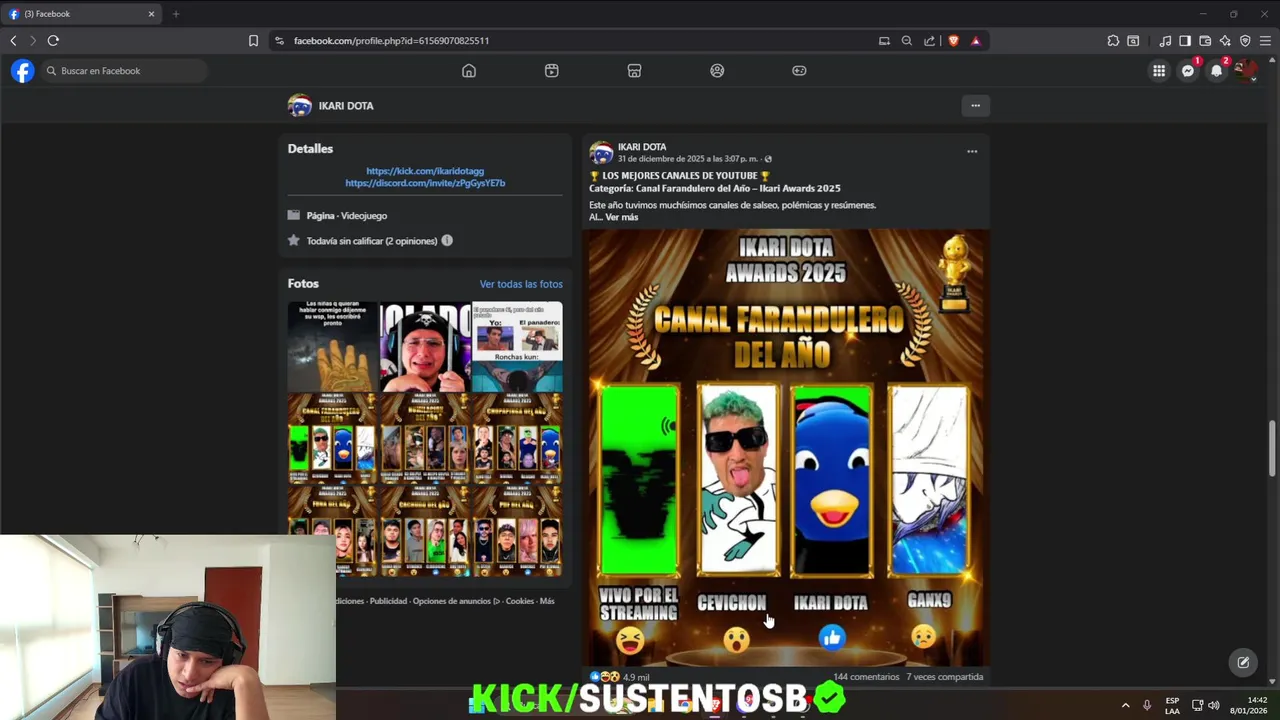
Task: Open the notifications bell
Action: 1216,71
